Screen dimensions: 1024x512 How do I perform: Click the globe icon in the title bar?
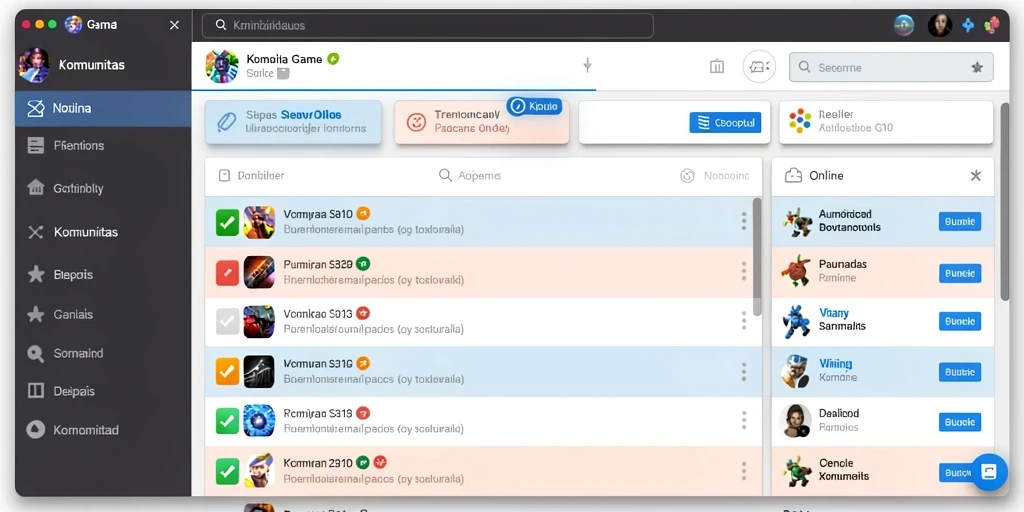tap(904, 25)
